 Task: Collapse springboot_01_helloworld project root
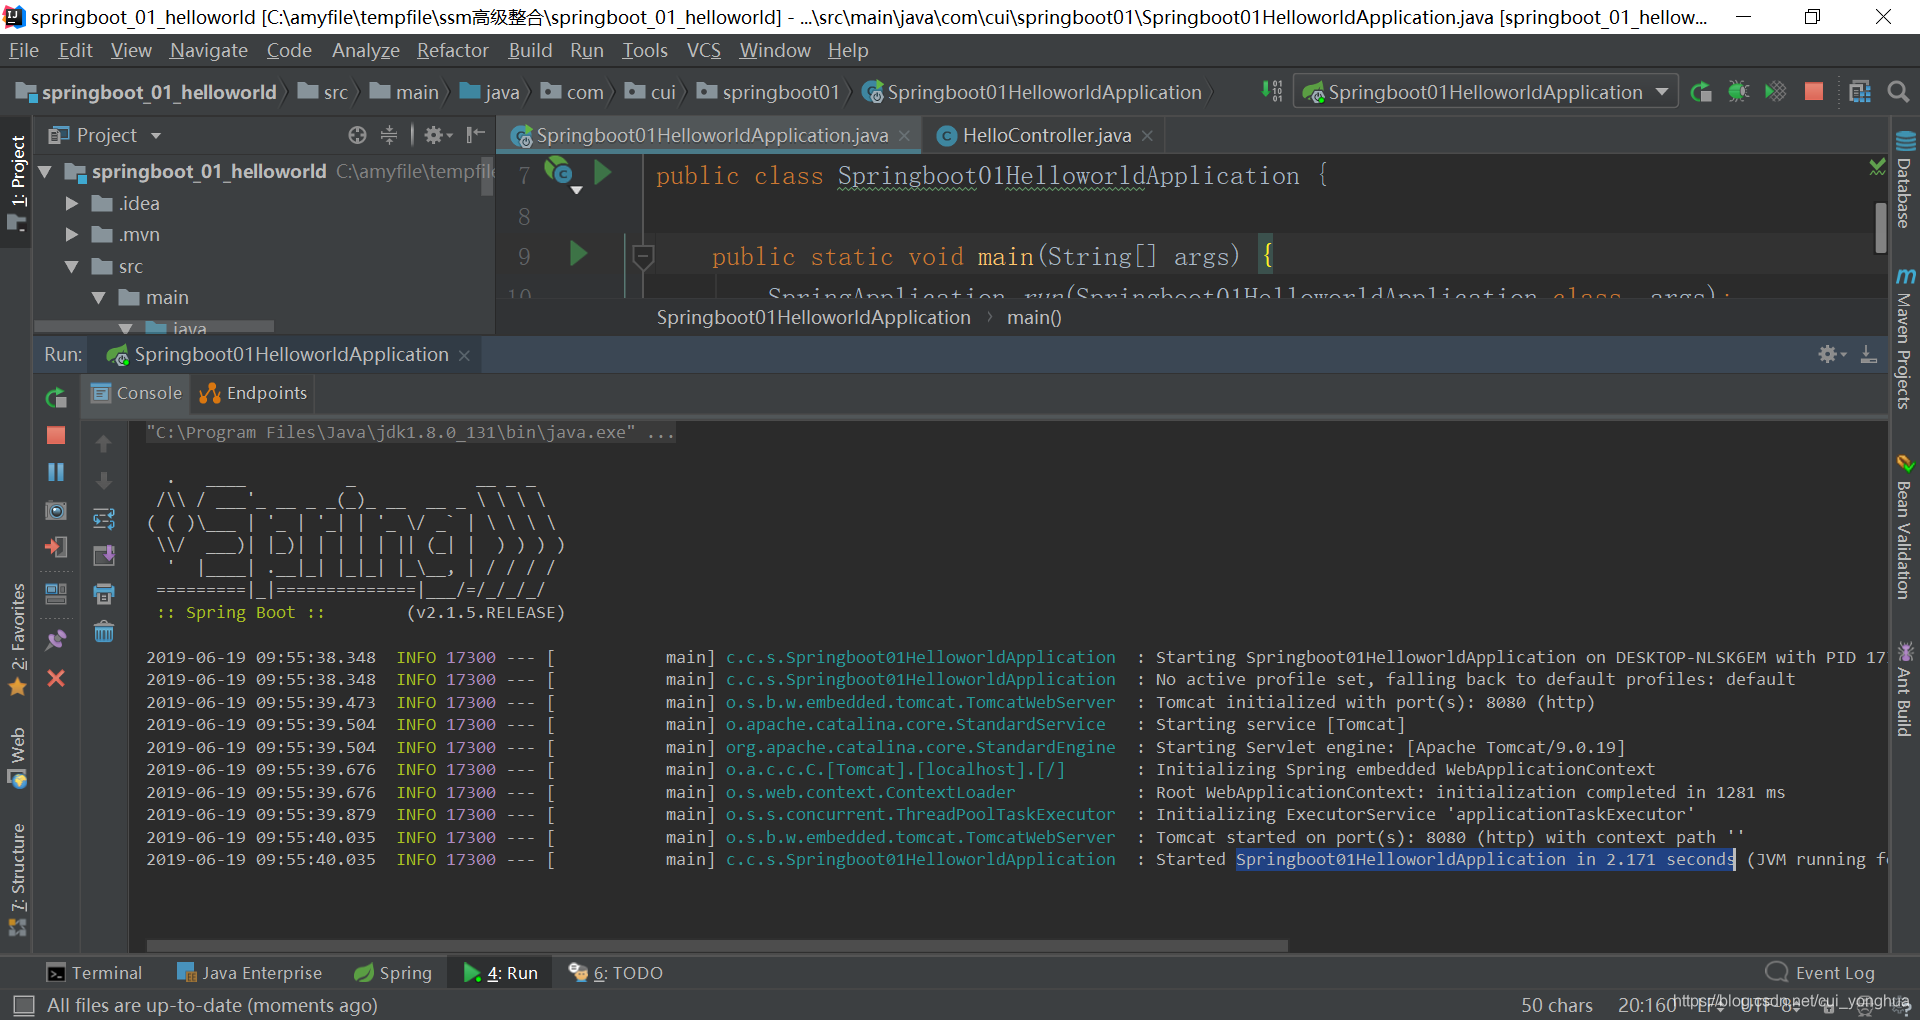coord(45,172)
